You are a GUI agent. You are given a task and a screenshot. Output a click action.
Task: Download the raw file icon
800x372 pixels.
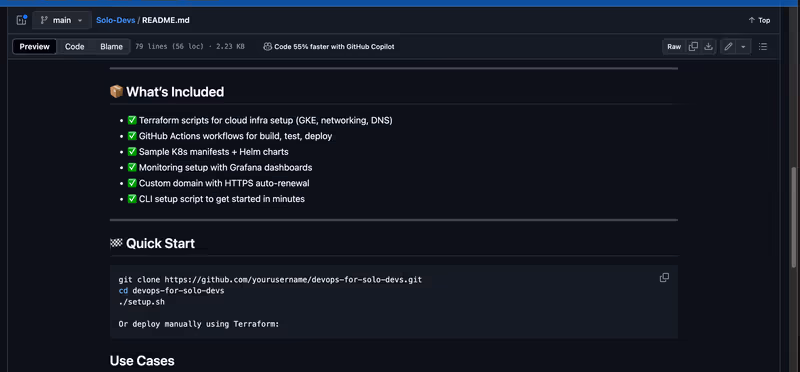coord(708,46)
